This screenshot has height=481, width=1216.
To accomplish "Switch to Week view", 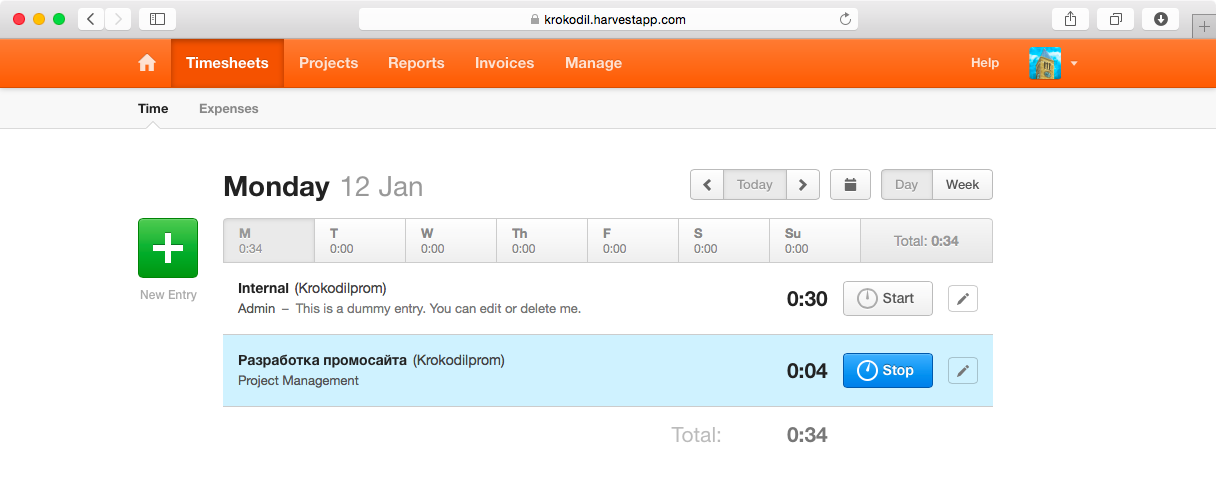I will pos(962,185).
